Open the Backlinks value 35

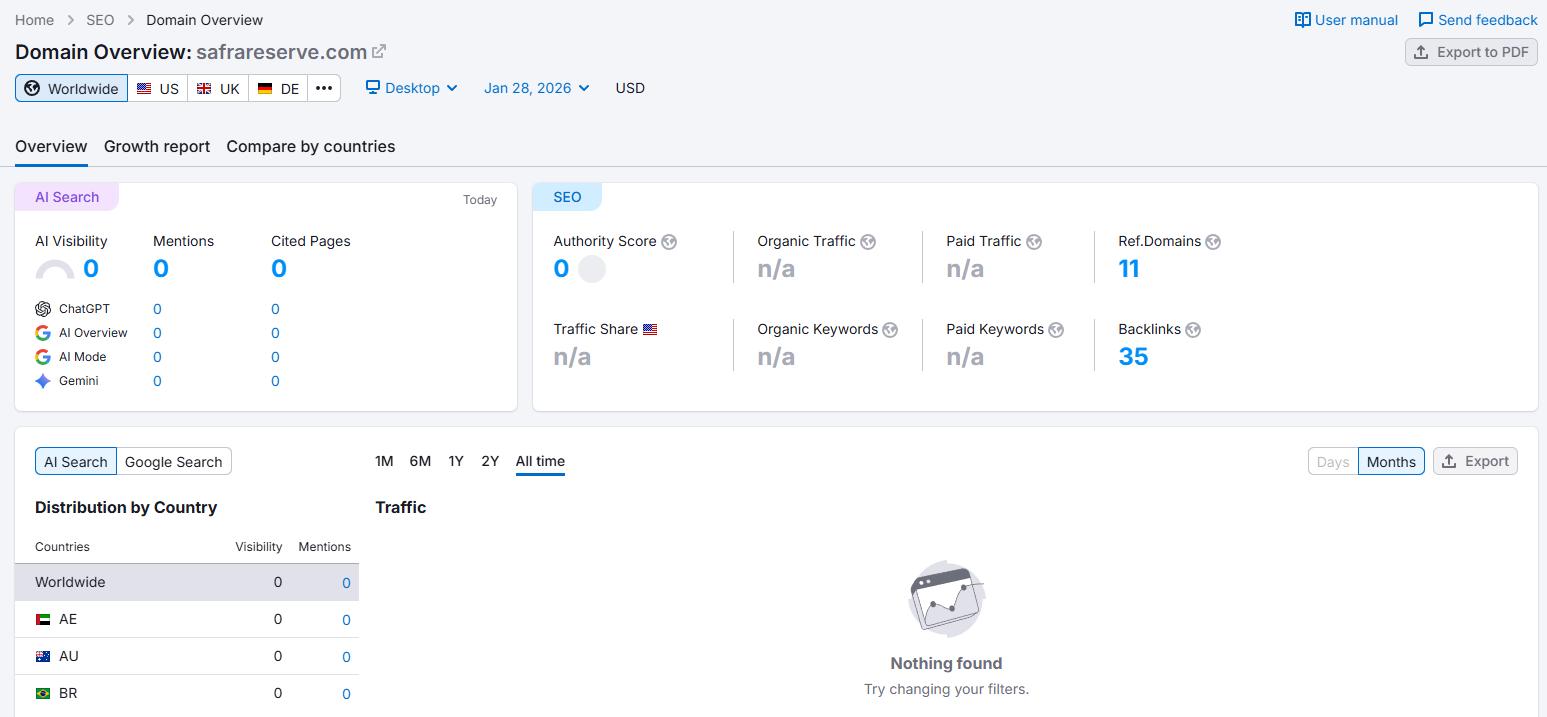[1133, 357]
